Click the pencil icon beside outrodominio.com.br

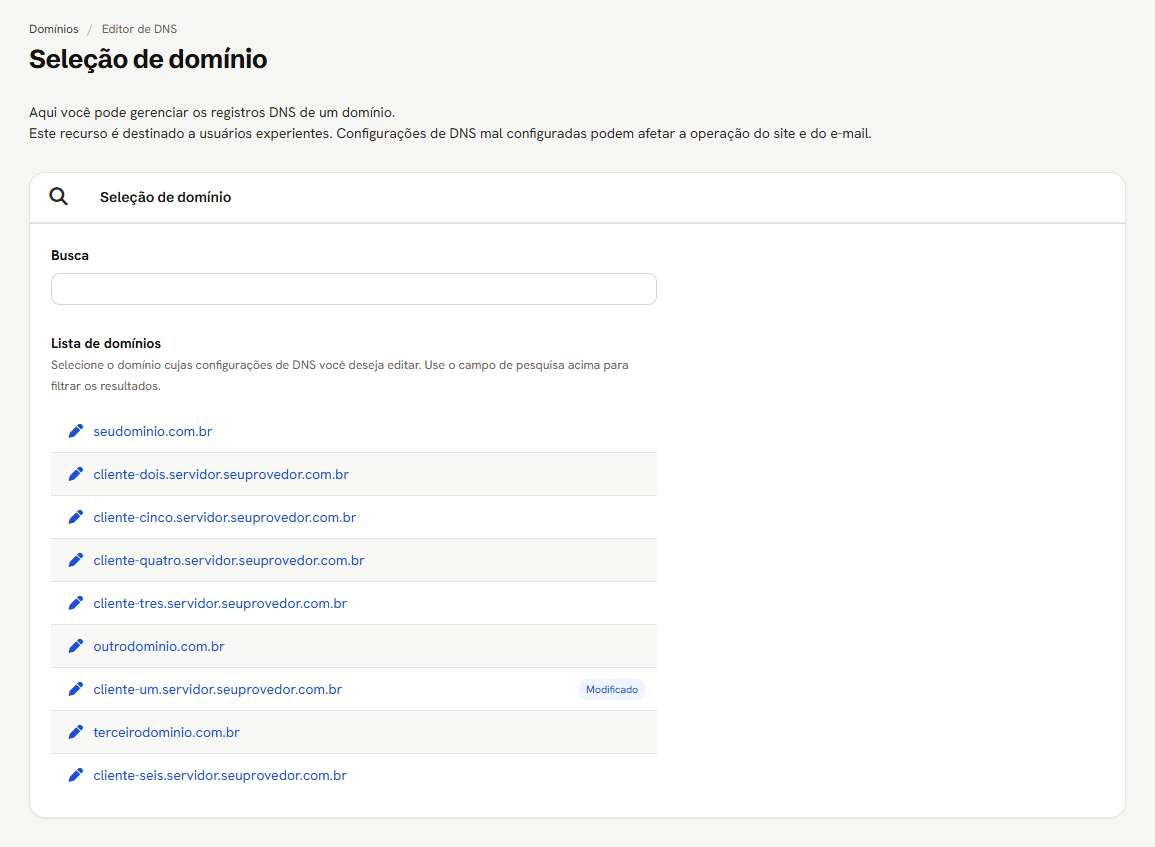click(76, 646)
